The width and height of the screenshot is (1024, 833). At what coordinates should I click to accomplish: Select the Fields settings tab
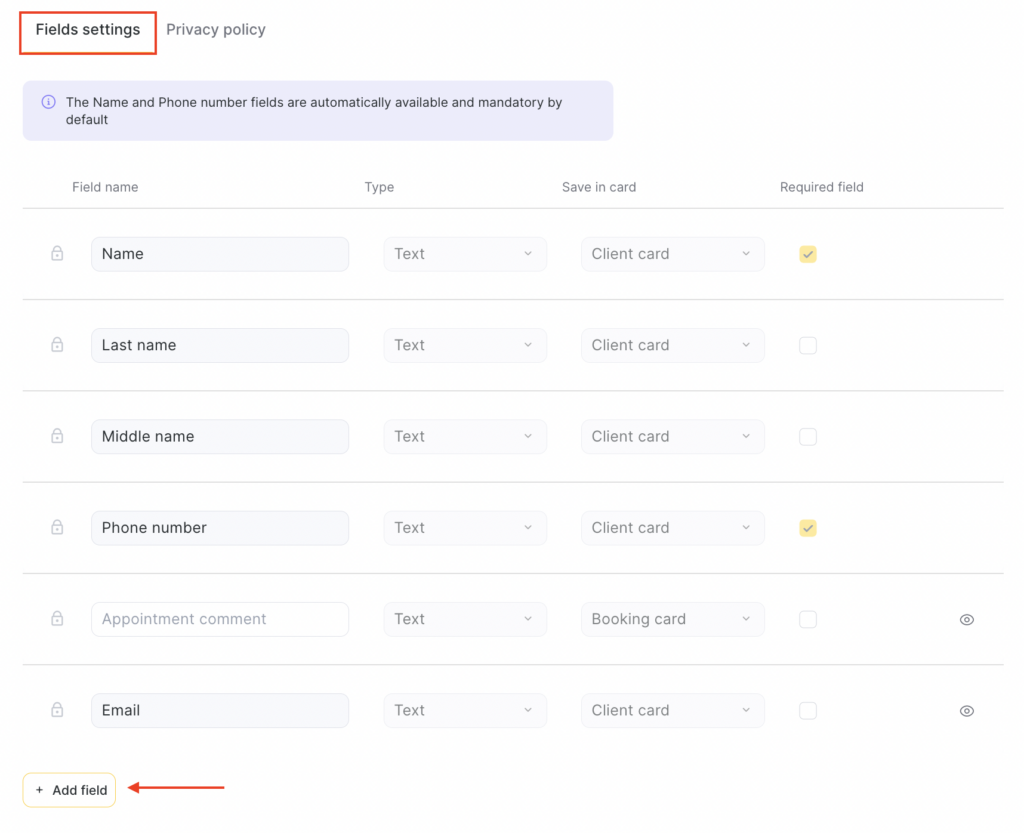88,30
